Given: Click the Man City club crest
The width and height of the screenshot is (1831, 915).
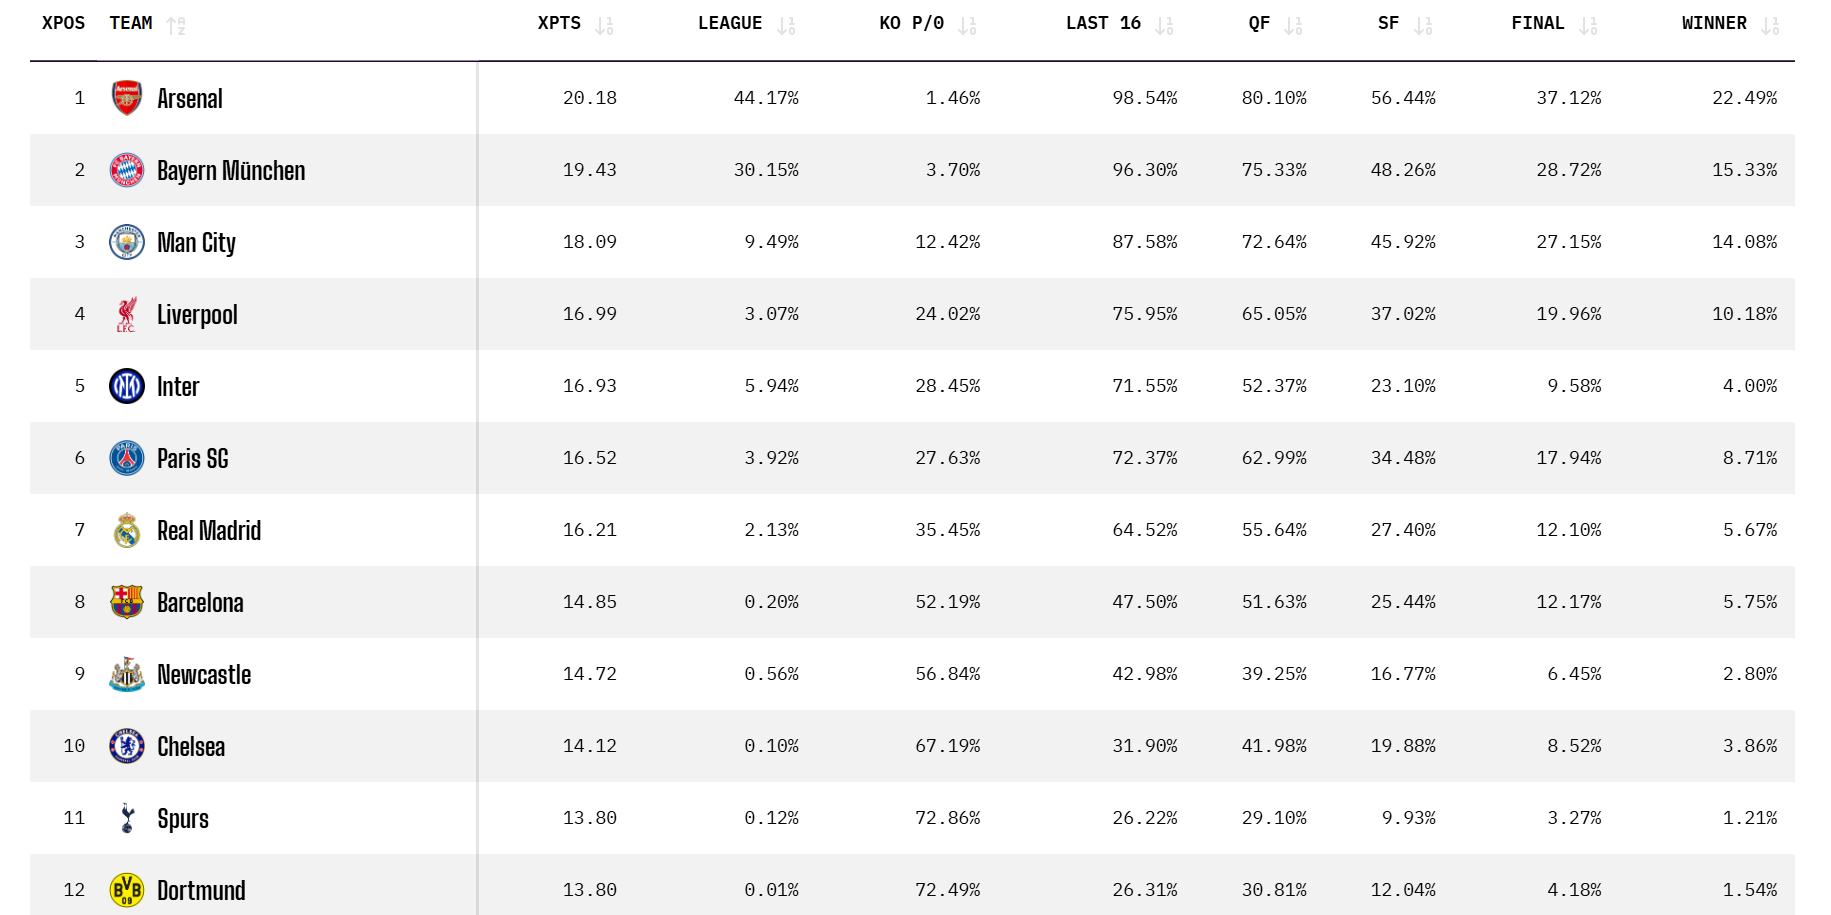Looking at the screenshot, I should coord(127,242).
